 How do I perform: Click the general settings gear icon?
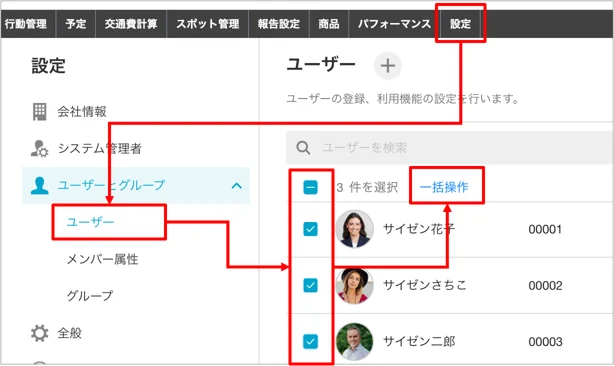click(40, 333)
